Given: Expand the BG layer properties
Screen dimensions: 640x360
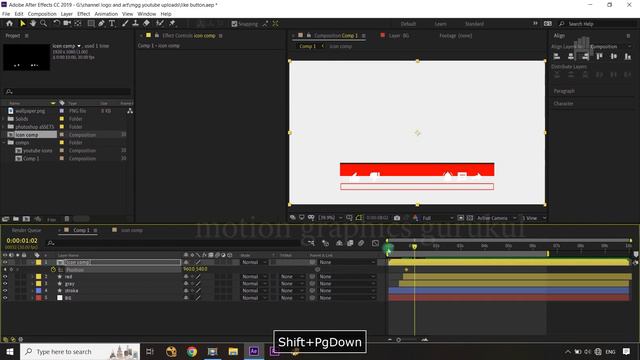Looking at the screenshot, I should pyautogui.click(x=32, y=298).
